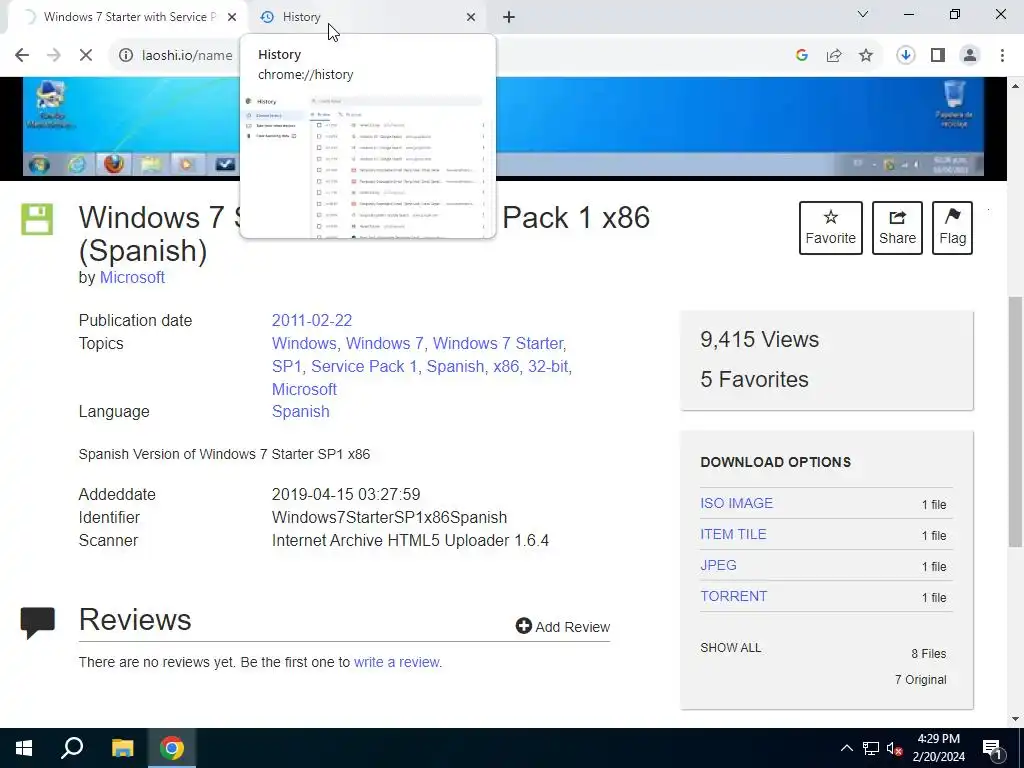The width and height of the screenshot is (1024, 768).
Task: Open the SP1 topic link
Action: 287,366
